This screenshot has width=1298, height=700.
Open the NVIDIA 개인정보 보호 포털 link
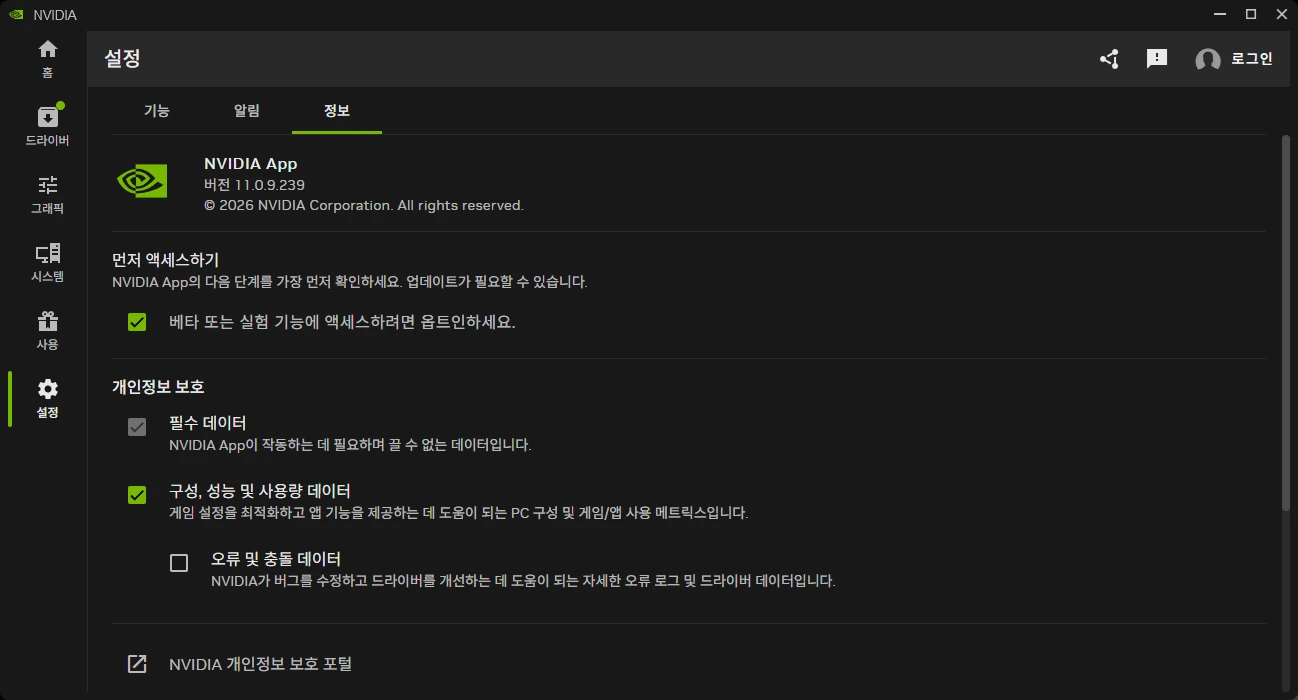coord(260,664)
